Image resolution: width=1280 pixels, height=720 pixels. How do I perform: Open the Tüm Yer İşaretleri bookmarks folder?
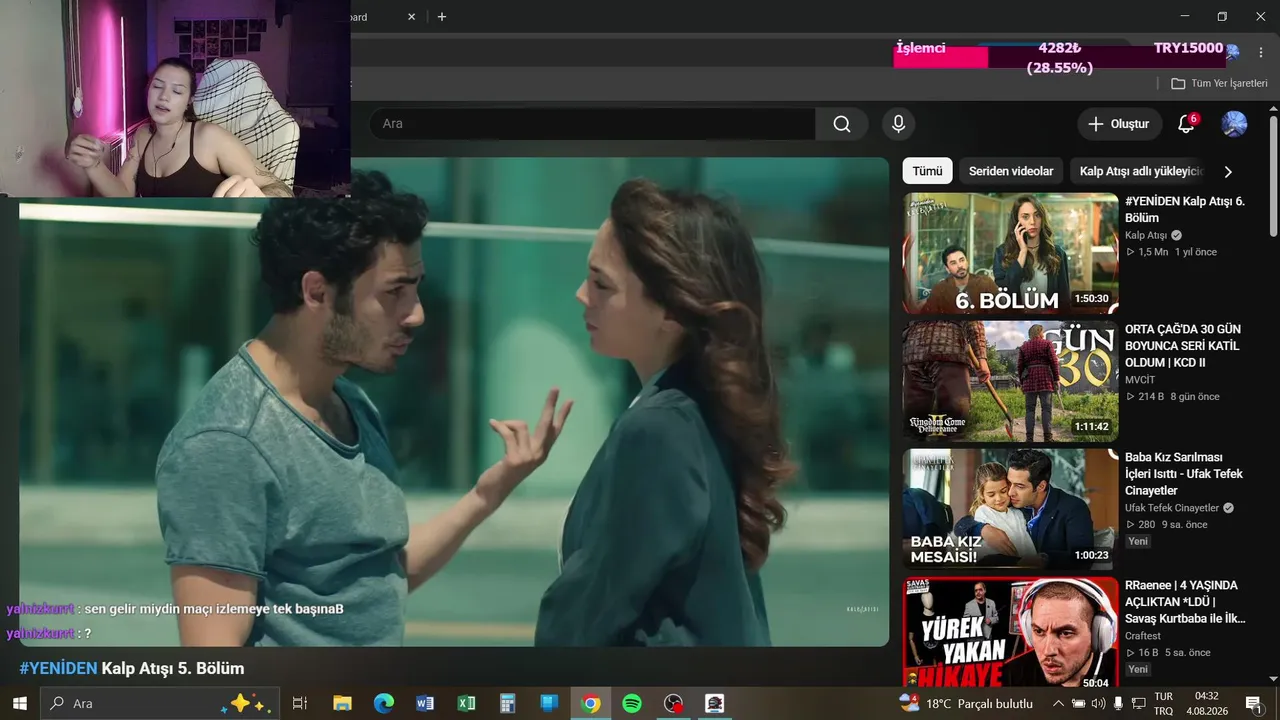[1219, 84]
